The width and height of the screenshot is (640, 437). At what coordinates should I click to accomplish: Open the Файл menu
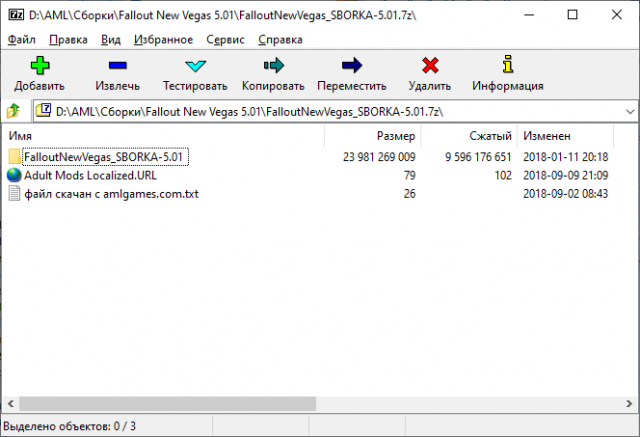tap(20, 39)
